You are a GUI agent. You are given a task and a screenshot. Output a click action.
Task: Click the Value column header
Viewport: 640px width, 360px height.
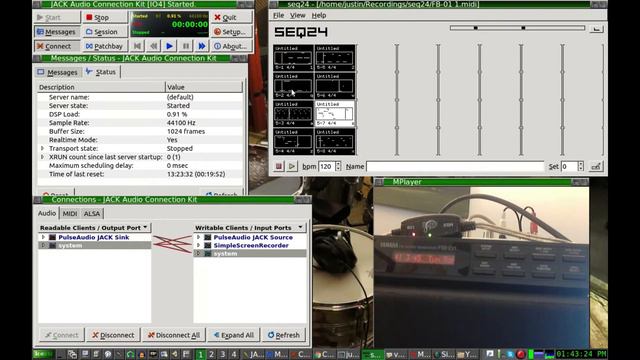204,87
